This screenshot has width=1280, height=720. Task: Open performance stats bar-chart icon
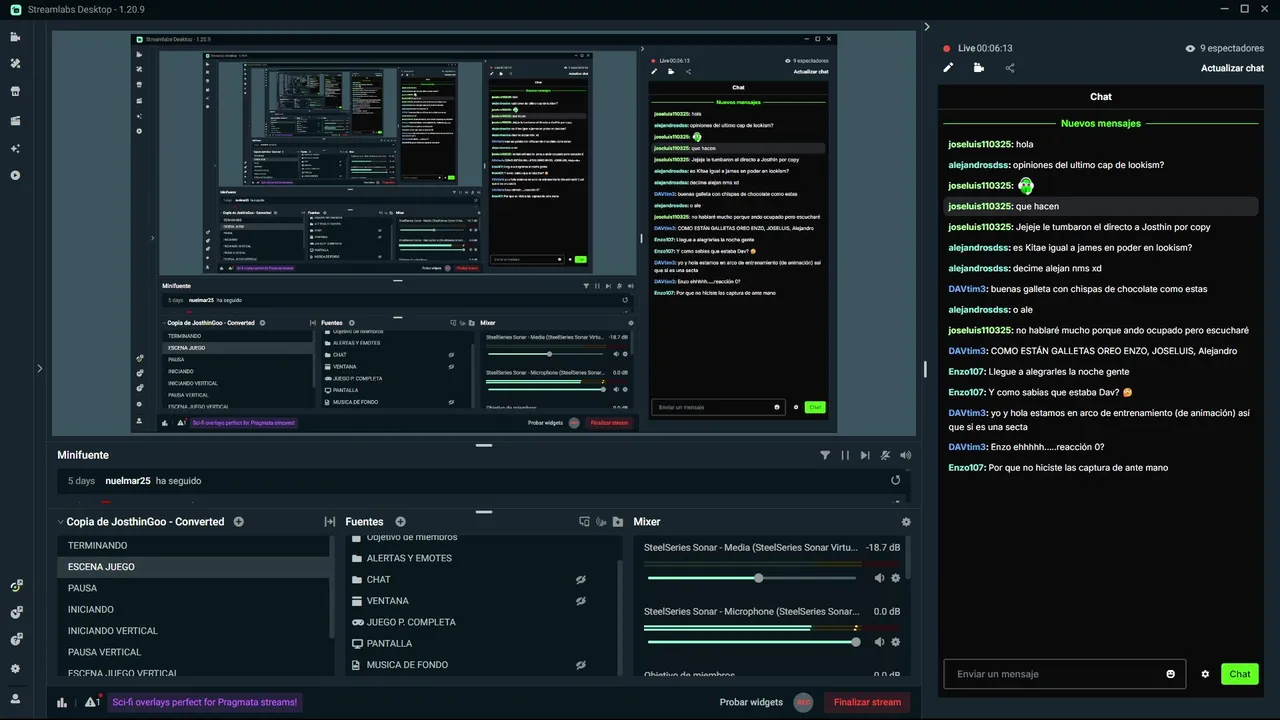(62, 702)
